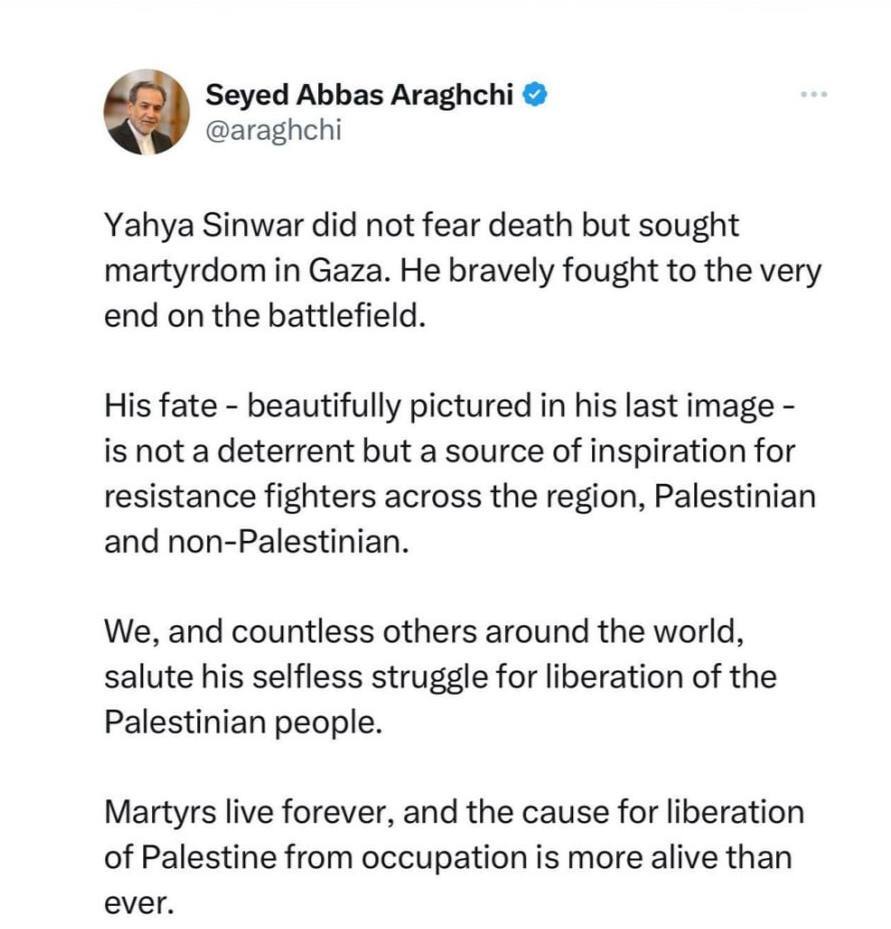Click the line 'Palestinian people.'
This screenshot has height=929, width=891.
243,722
